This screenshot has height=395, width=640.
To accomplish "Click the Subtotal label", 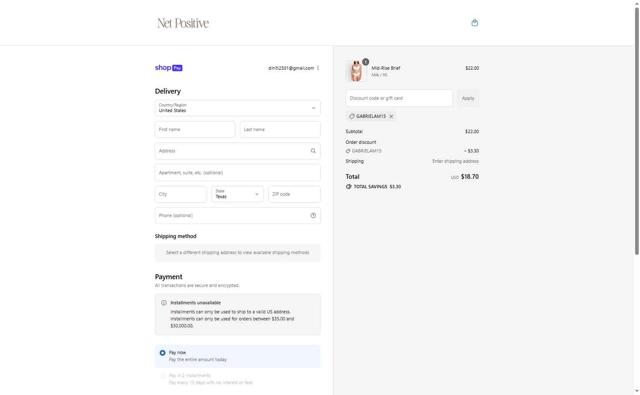I will pos(354,131).
